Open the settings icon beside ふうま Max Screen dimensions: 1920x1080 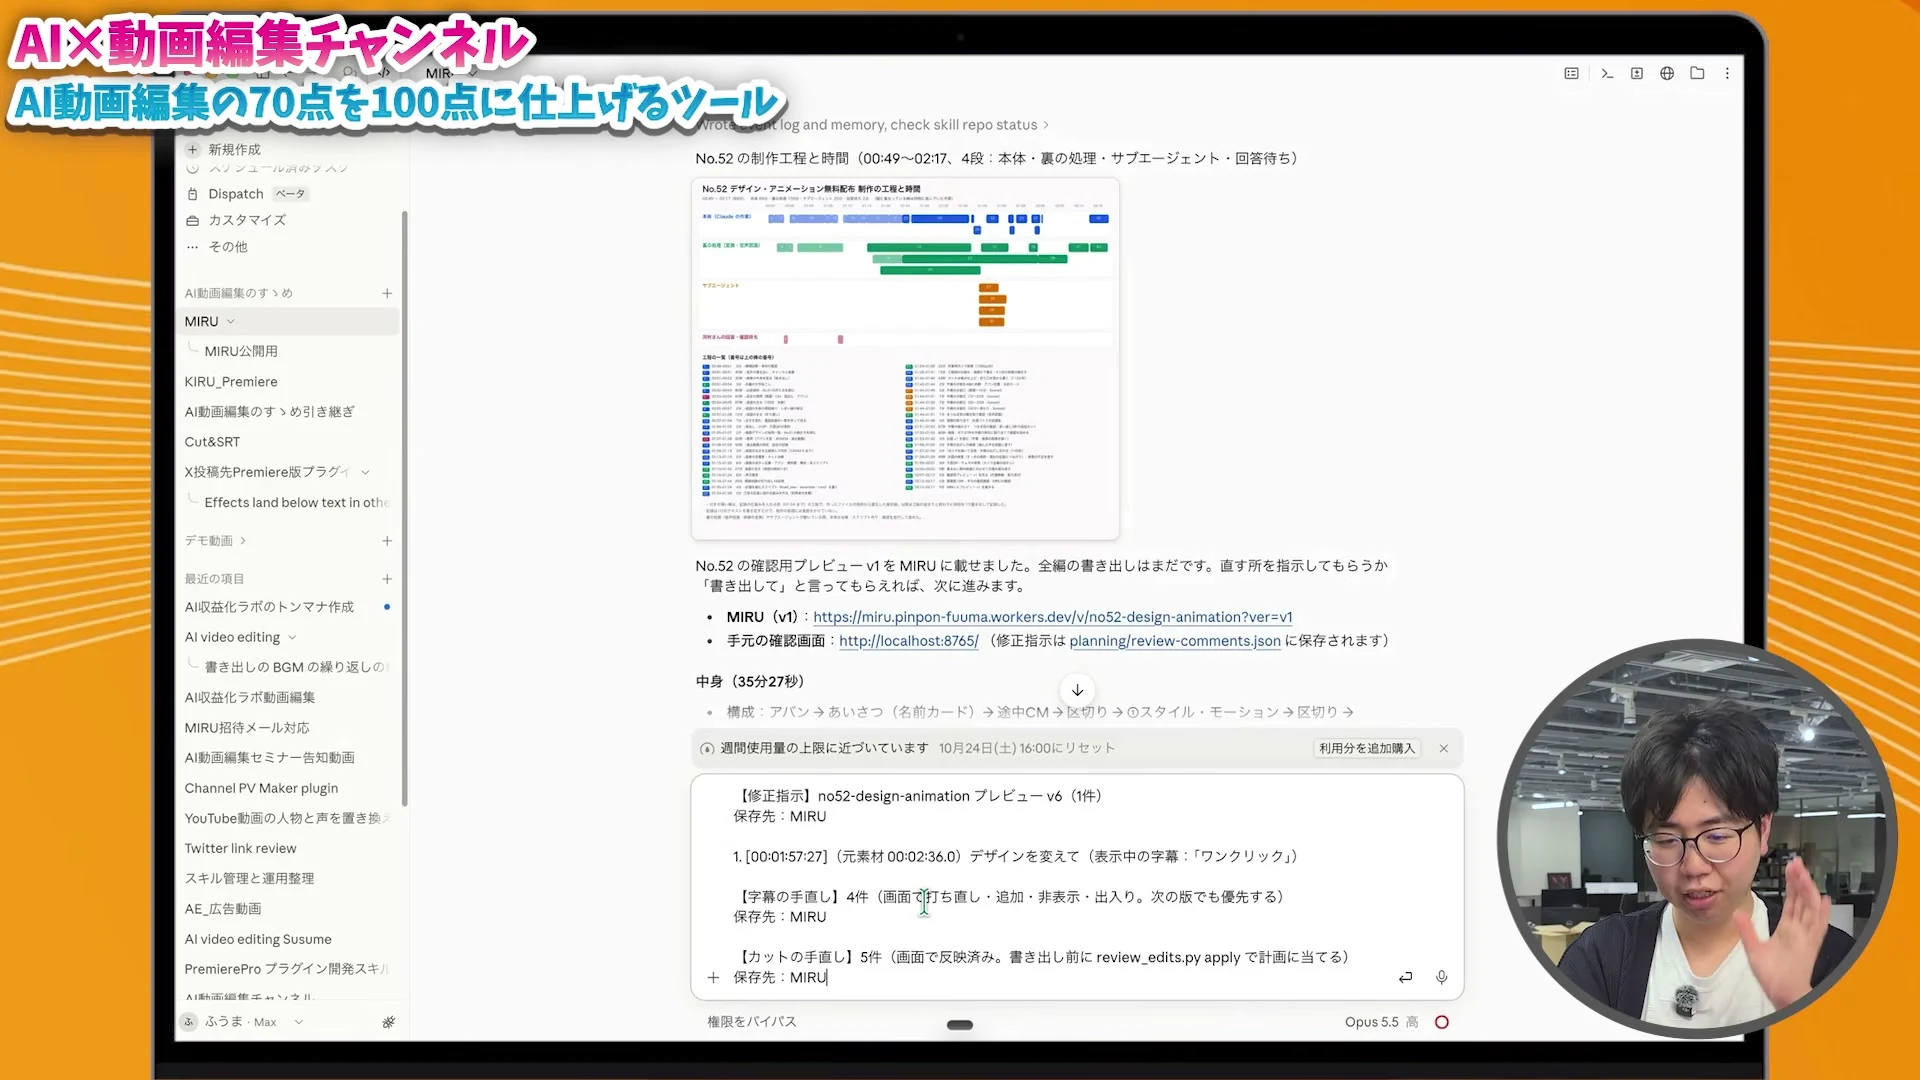(x=389, y=1022)
